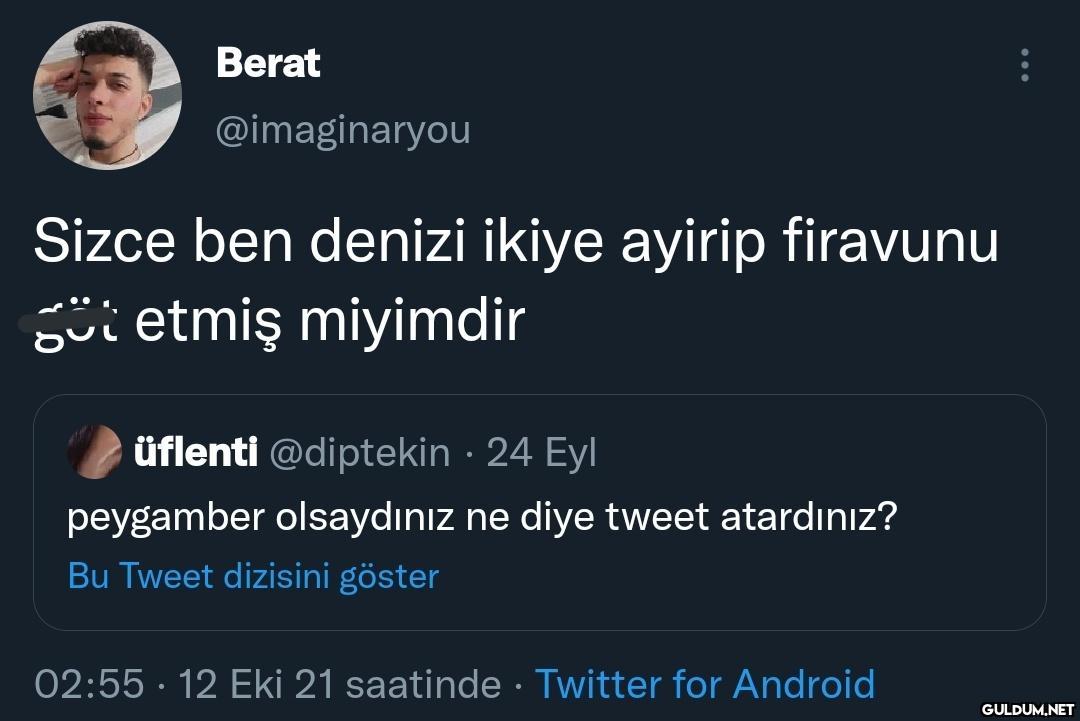Click the 24 Eyl date
Screen dimensions: 1080x721
tap(541, 453)
